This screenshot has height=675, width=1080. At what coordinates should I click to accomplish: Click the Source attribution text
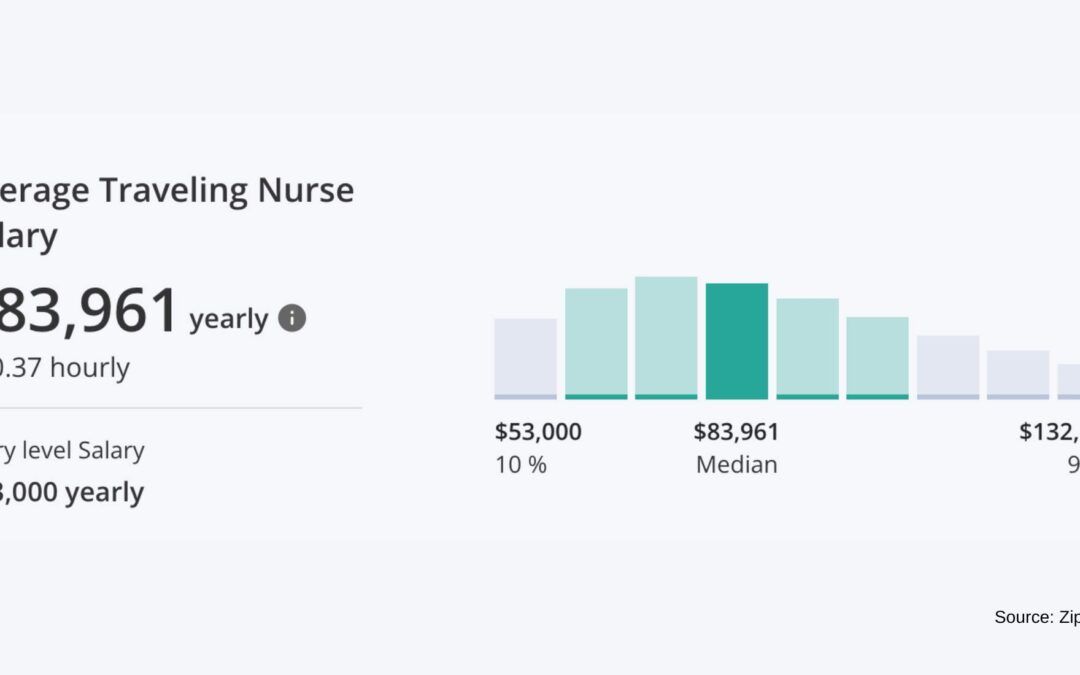[x=1036, y=617]
